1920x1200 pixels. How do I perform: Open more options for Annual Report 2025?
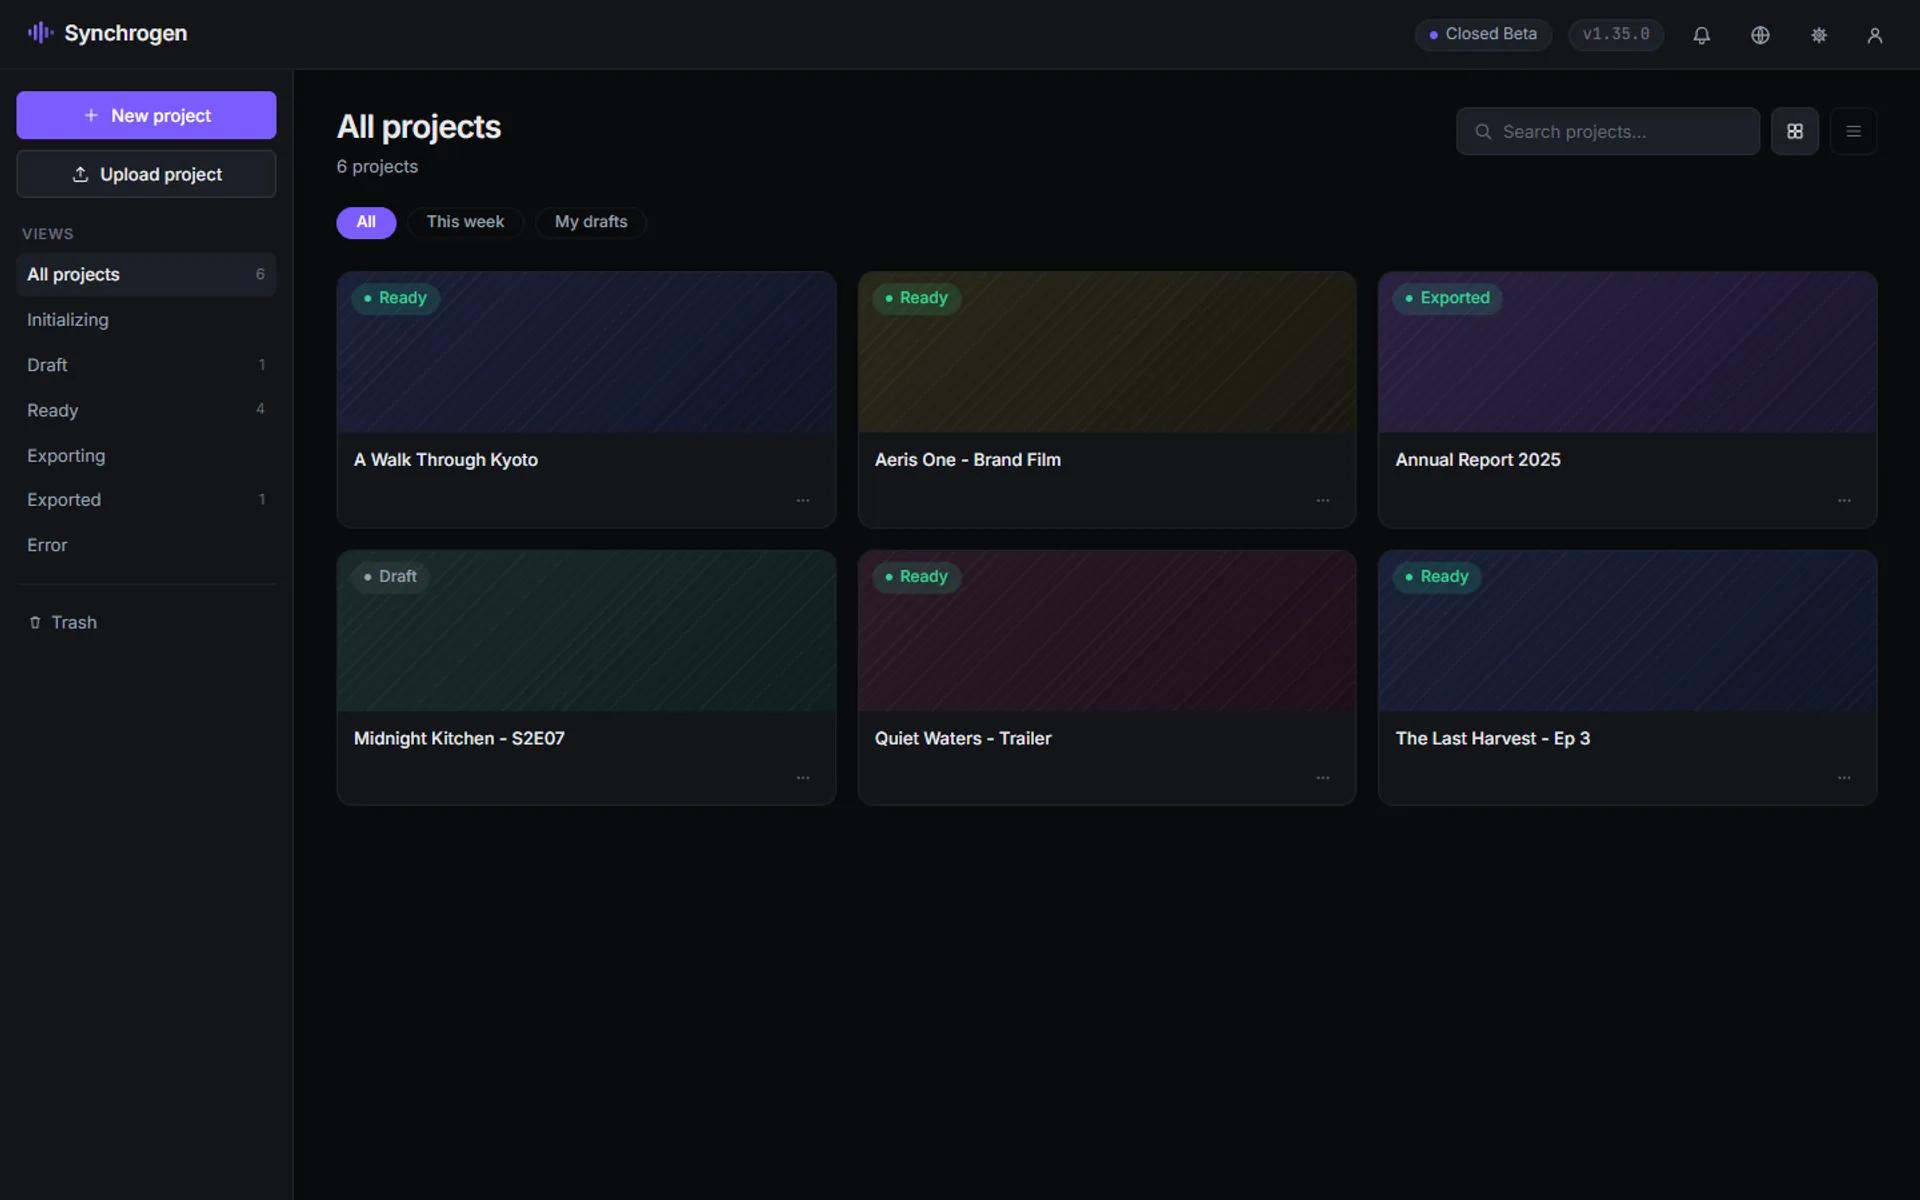(1844, 500)
